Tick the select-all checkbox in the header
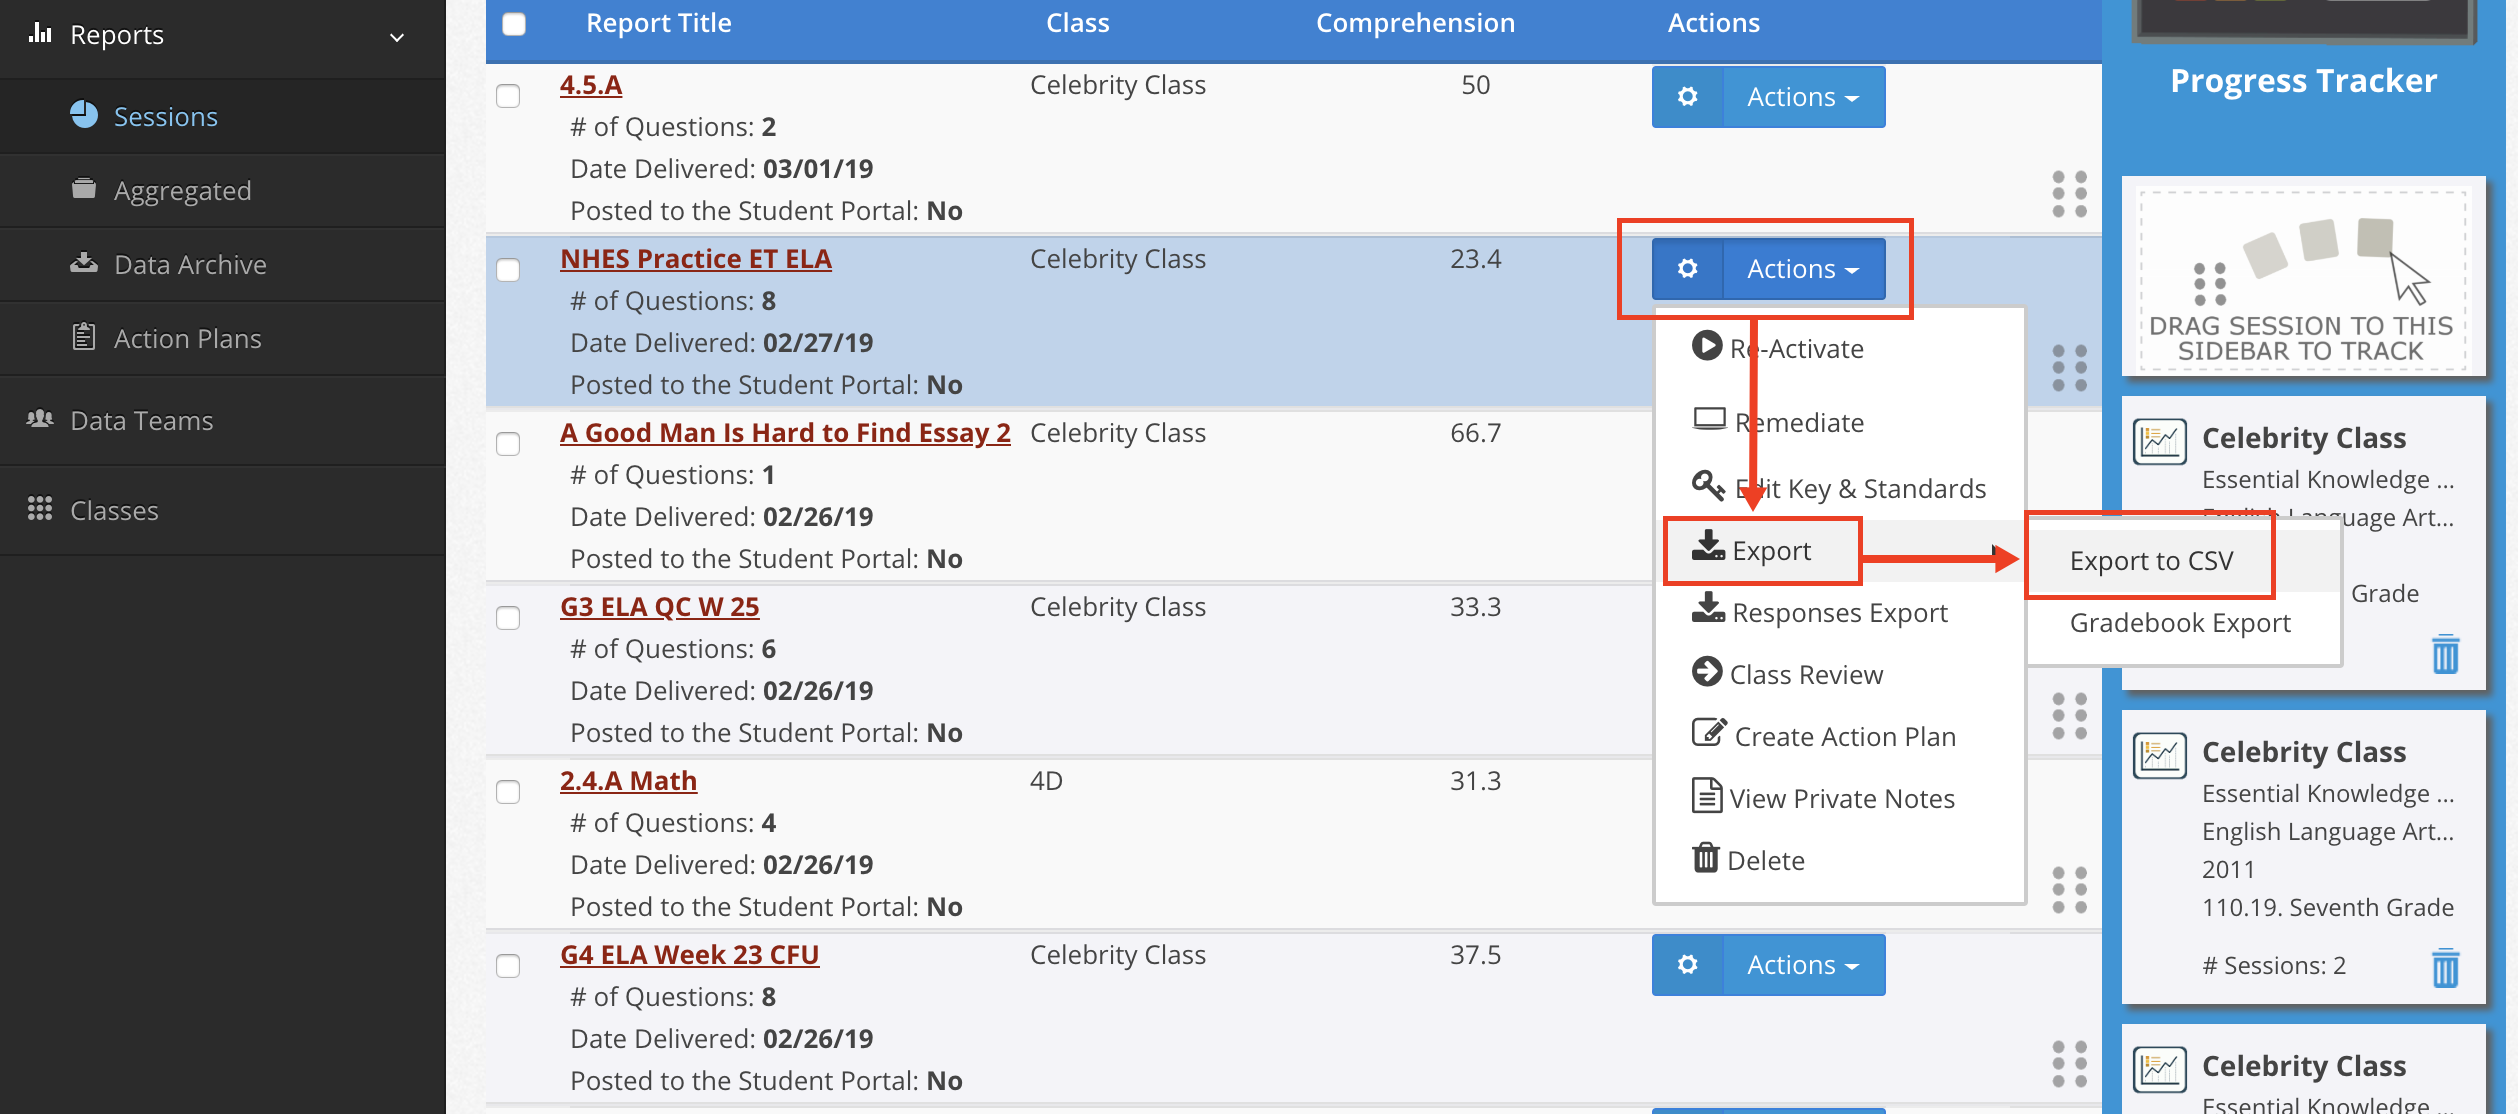 (514, 24)
